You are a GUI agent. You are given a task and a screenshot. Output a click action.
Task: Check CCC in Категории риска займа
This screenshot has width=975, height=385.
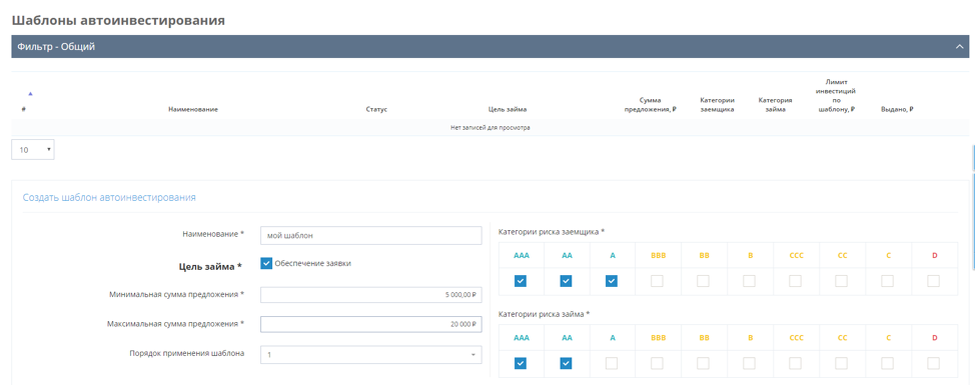click(x=795, y=363)
